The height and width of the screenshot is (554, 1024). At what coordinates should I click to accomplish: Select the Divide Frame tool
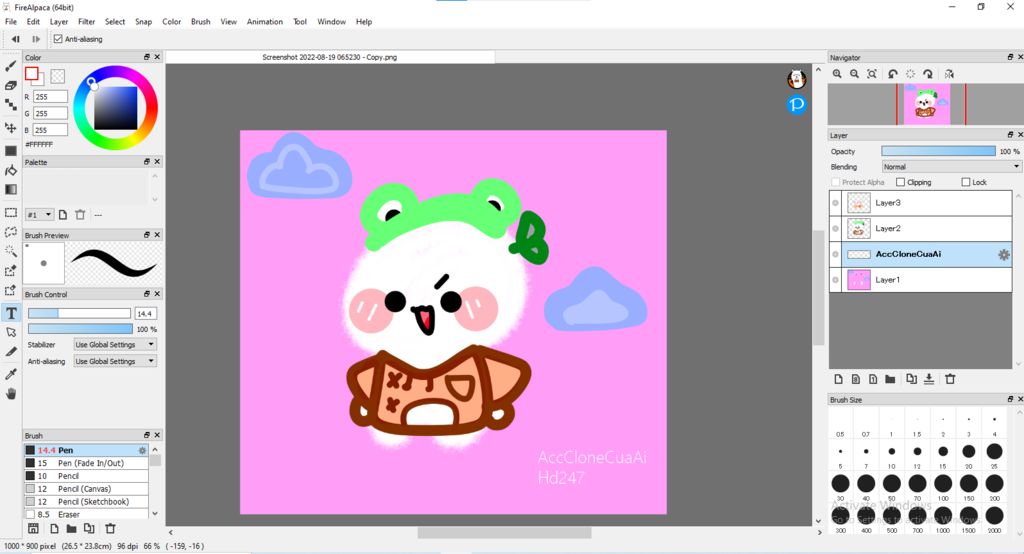tap(10, 351)
